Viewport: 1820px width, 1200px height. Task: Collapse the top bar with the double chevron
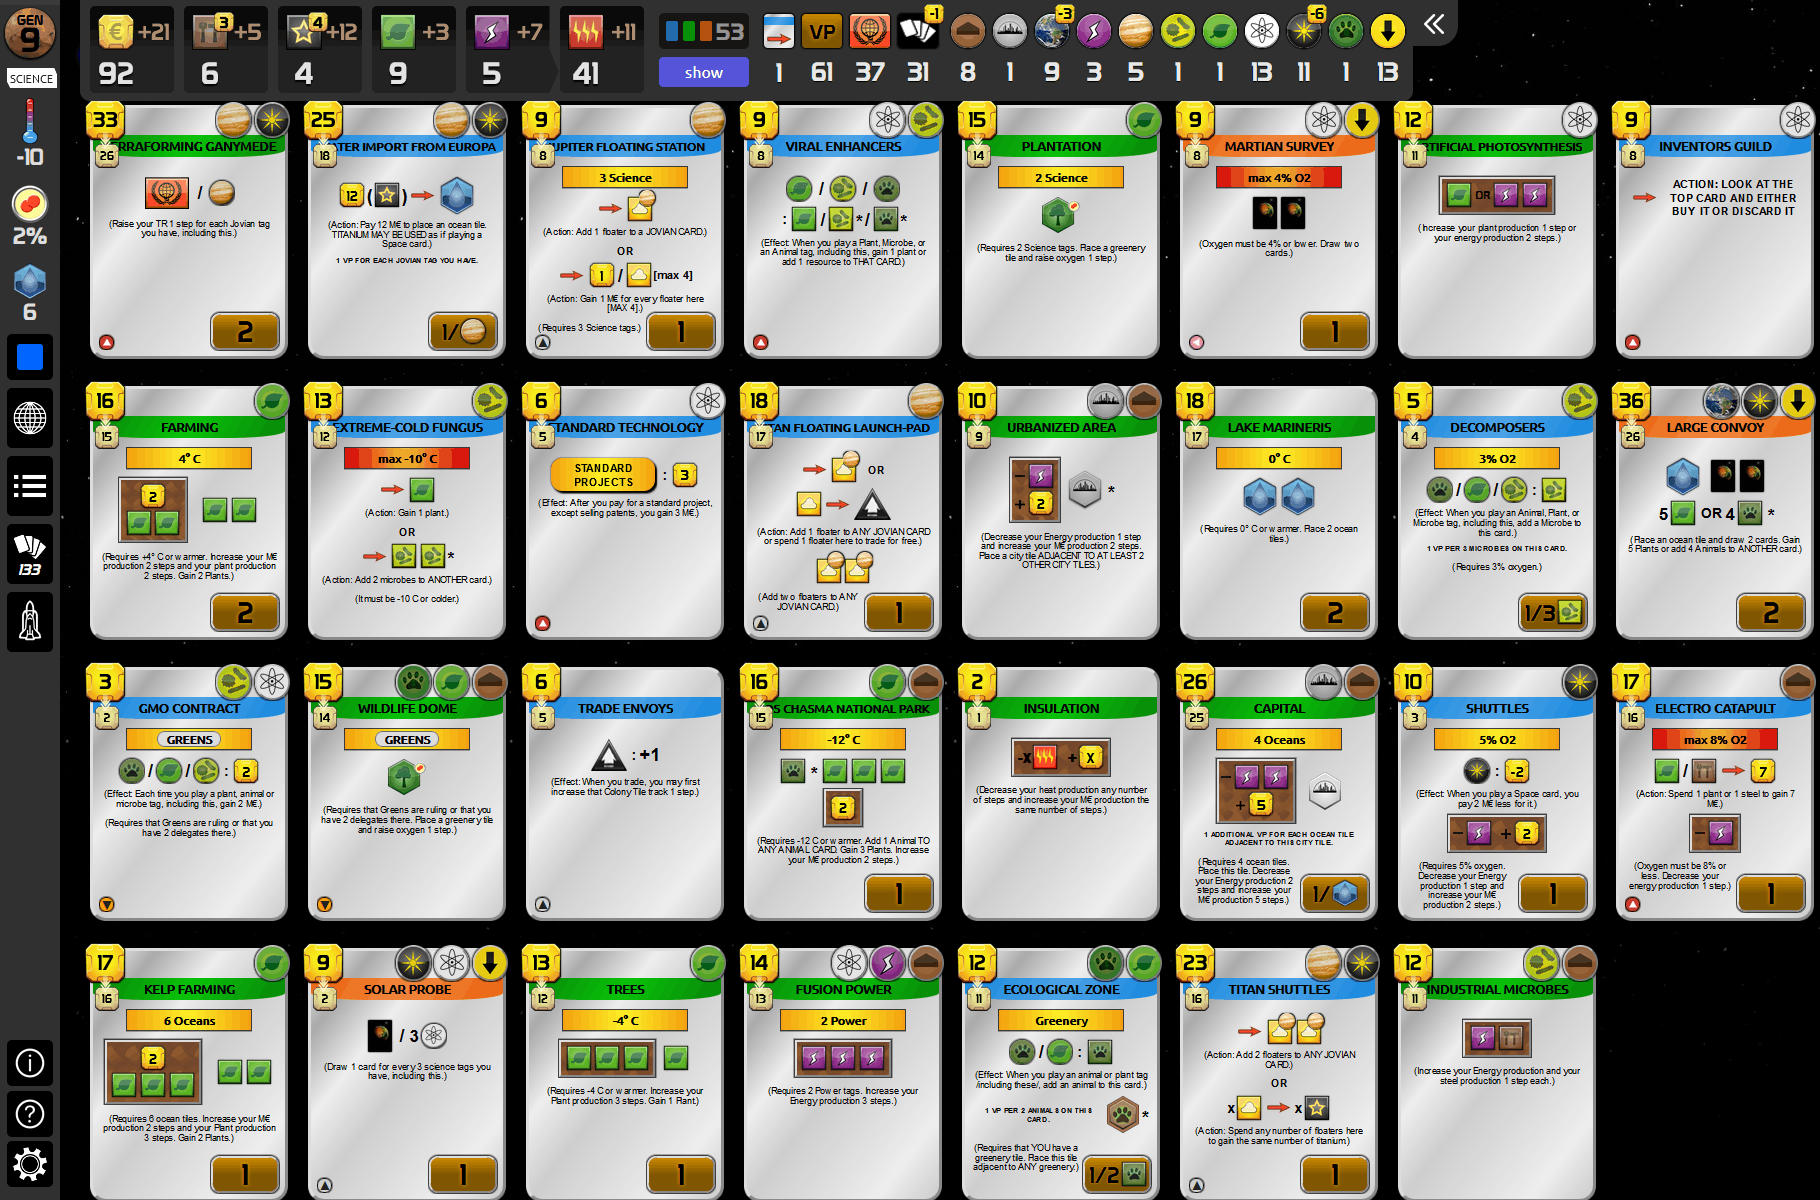pyautogui.click(x=1434, y=24)
